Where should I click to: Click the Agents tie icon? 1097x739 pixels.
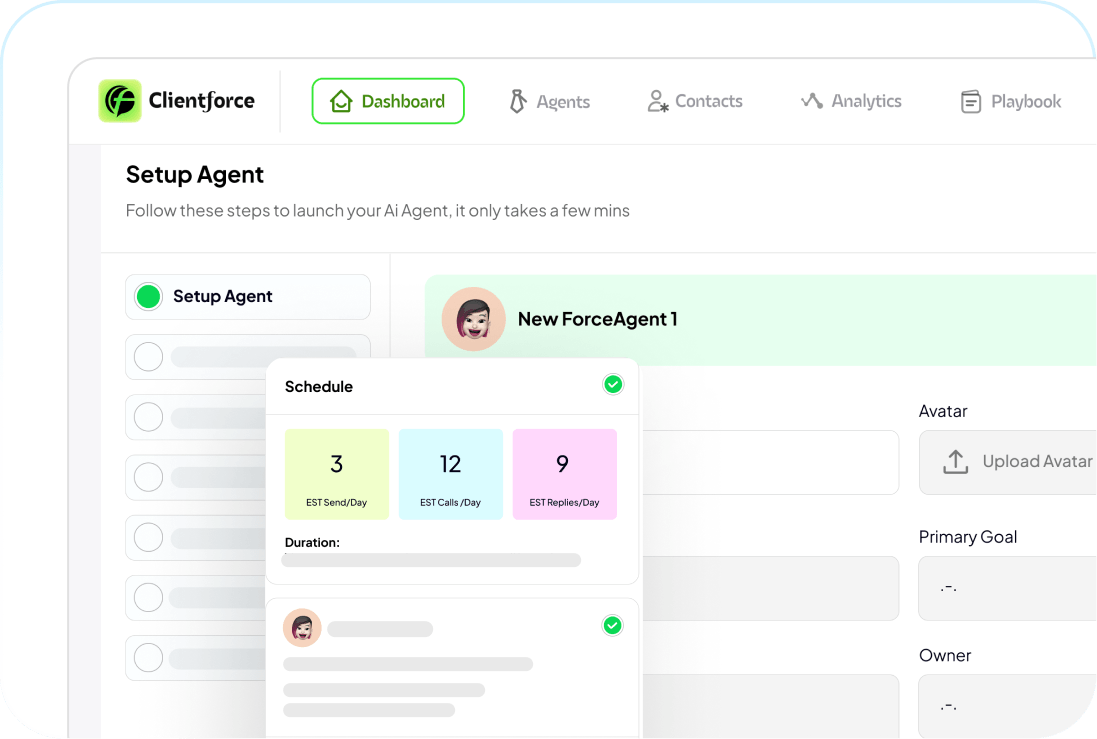(x=518, y=101)
